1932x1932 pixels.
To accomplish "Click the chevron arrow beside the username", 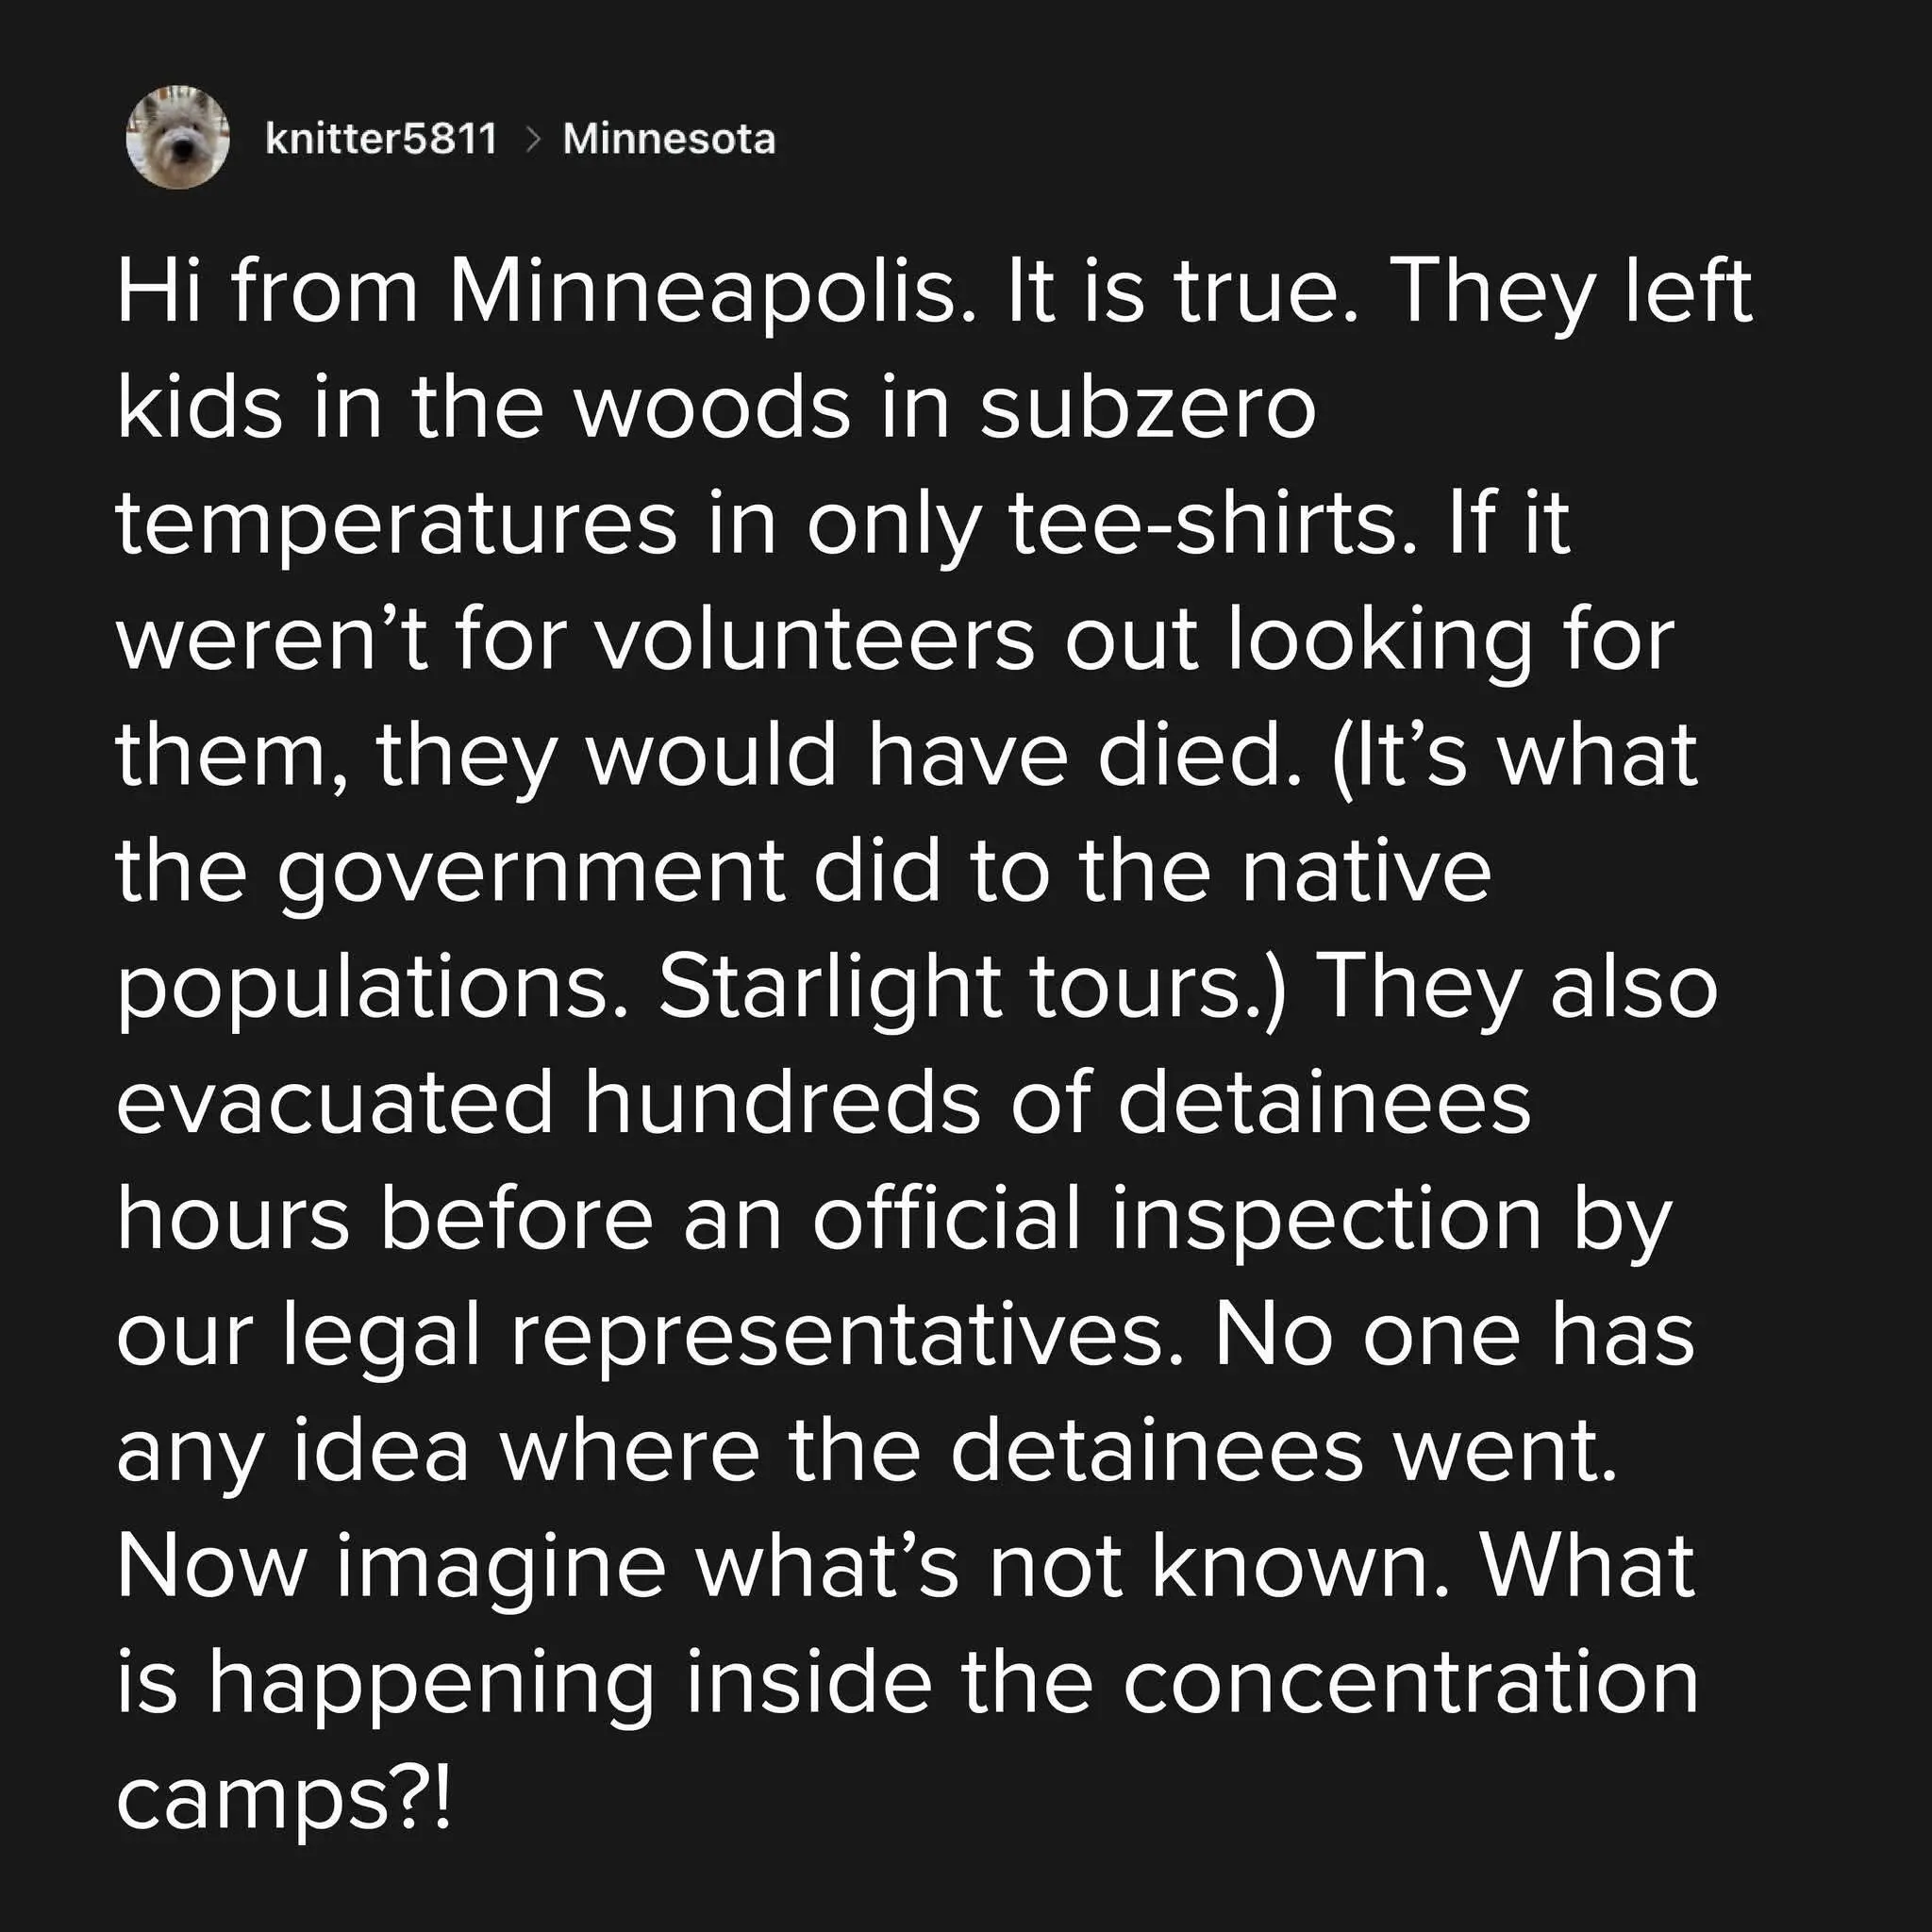I will (x=531, y=140).
